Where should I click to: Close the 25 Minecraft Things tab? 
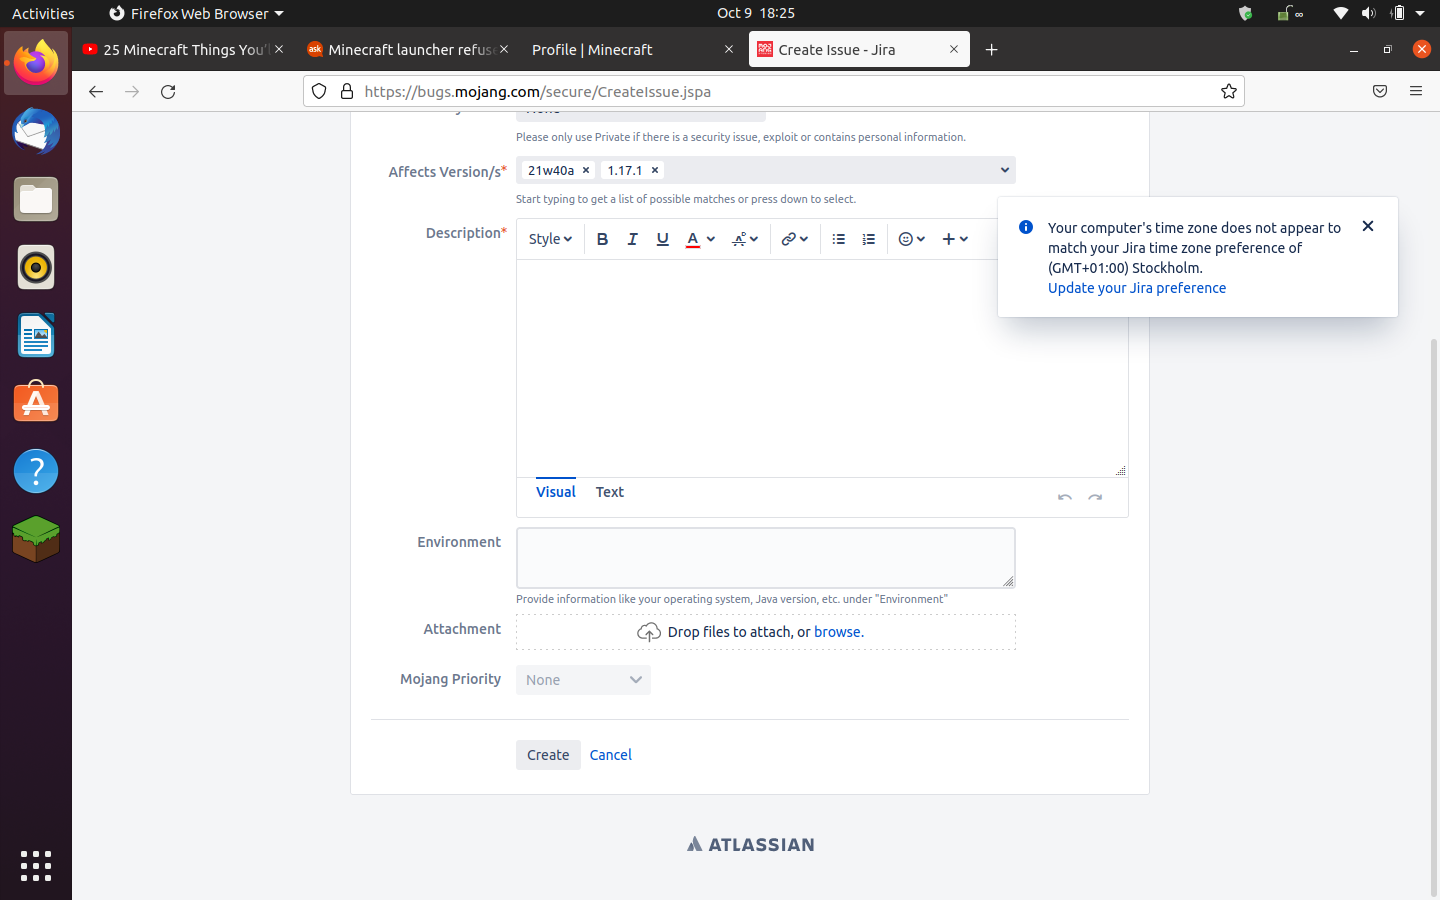[279, 49]
